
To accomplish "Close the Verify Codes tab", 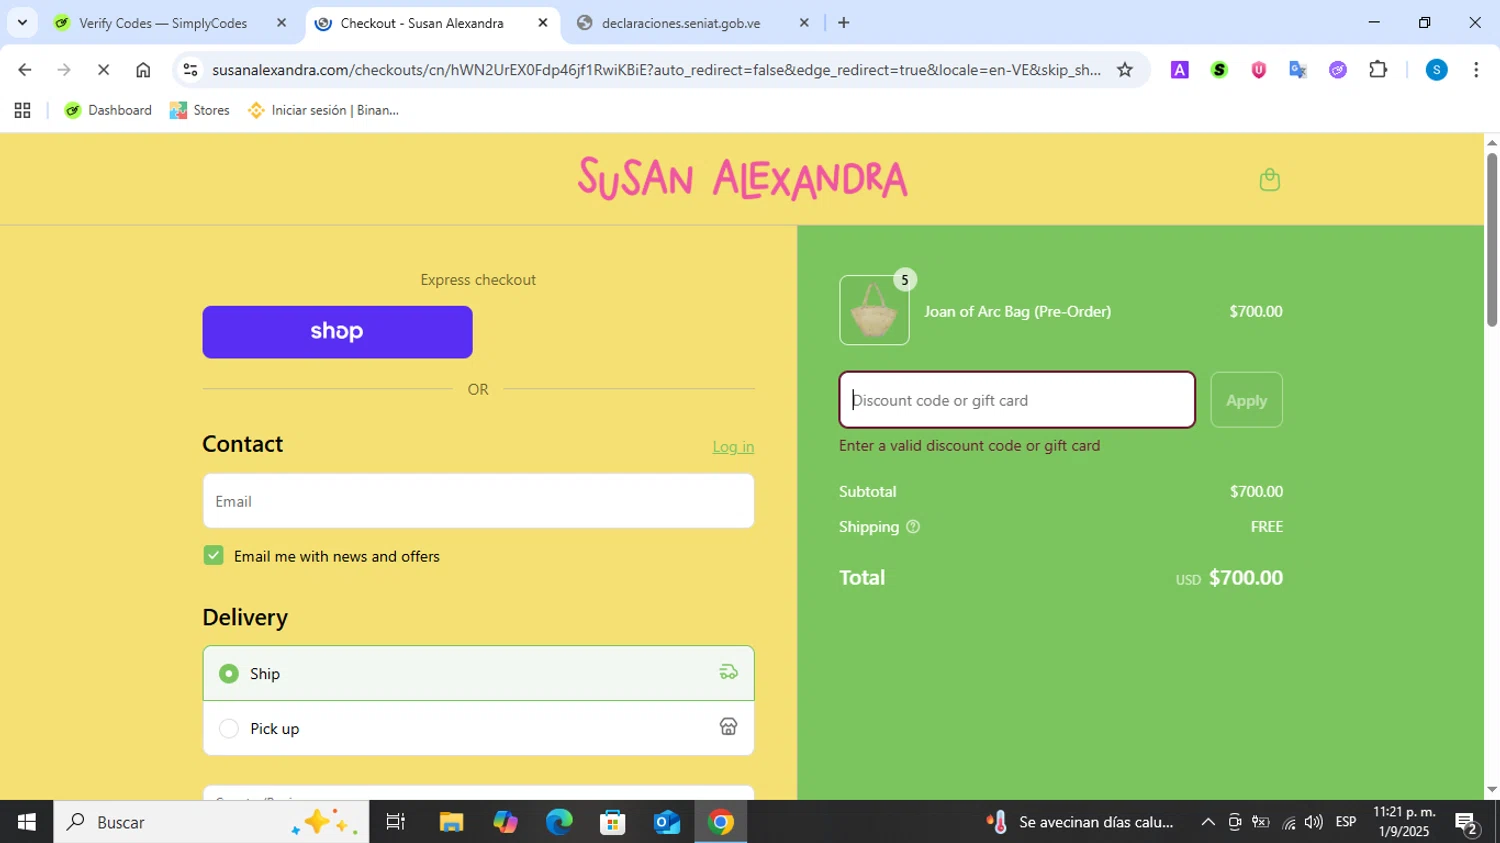I will [281, 23].
